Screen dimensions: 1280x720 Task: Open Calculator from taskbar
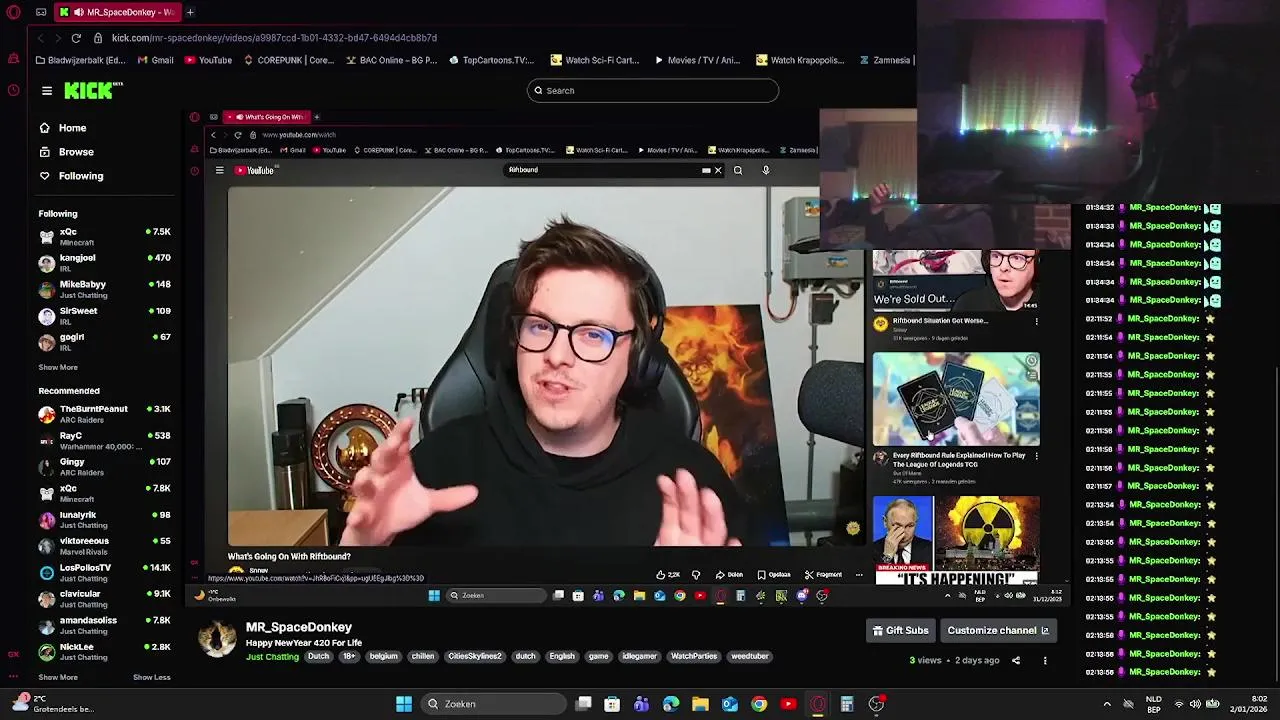847,704
